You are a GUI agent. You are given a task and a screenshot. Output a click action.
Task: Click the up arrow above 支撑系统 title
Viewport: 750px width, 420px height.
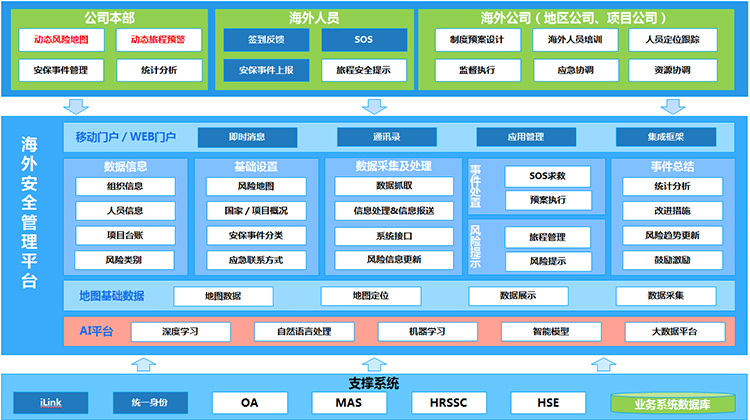[x=374, y=365]
